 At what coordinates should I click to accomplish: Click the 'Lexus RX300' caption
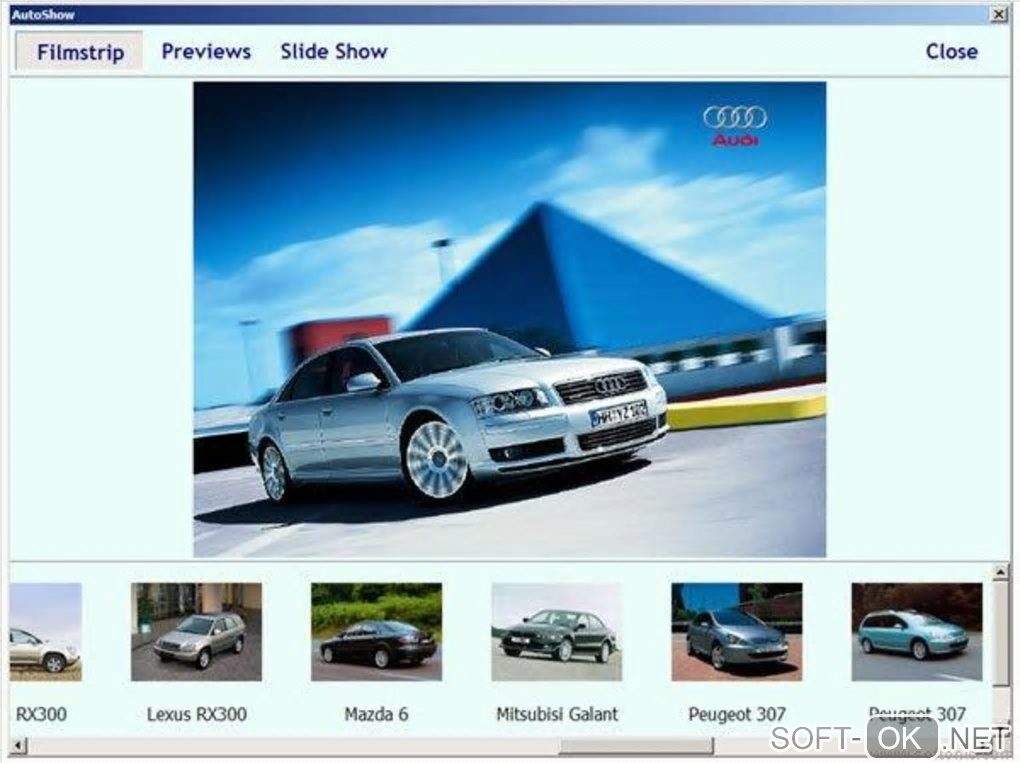click(196, 714)
